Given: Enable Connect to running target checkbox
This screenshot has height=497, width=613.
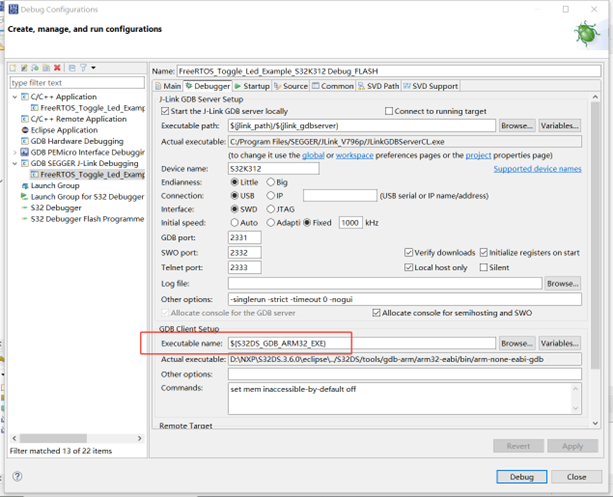Looking at the screenshot, I should (389, 111).
